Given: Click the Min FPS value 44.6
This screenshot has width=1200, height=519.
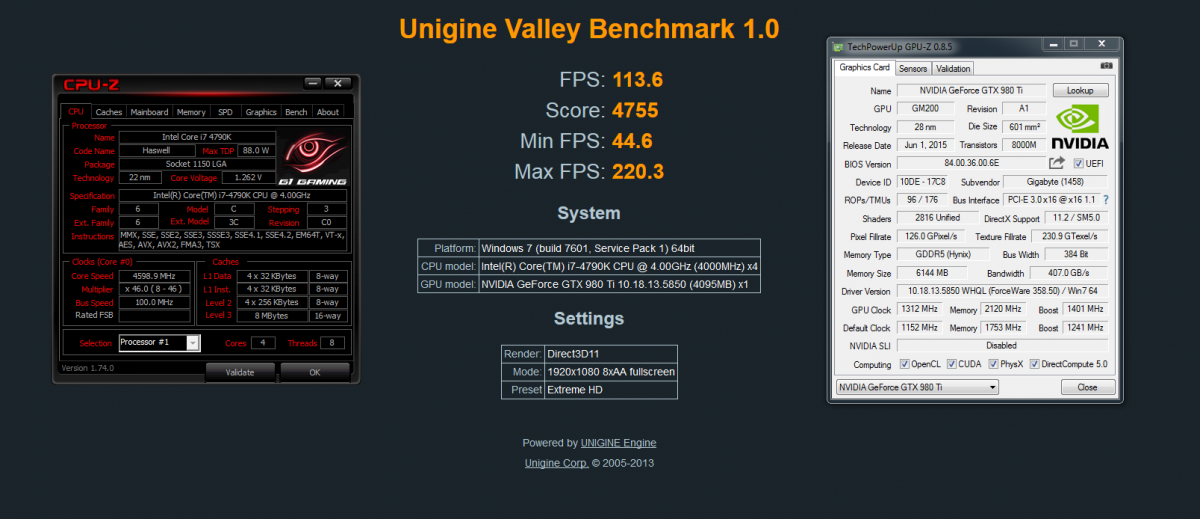Looking at the screenshot, I should point(632,141).
